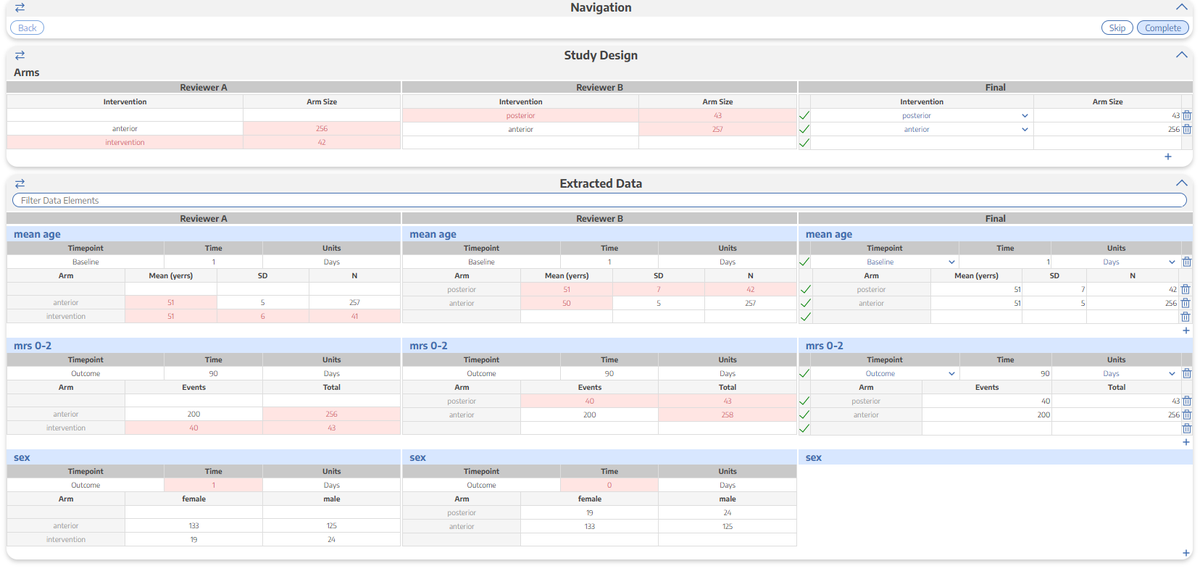1200x587 pixels.
Task: Toggle checkmark for Final posterior arm
Action: click(805, 116)
